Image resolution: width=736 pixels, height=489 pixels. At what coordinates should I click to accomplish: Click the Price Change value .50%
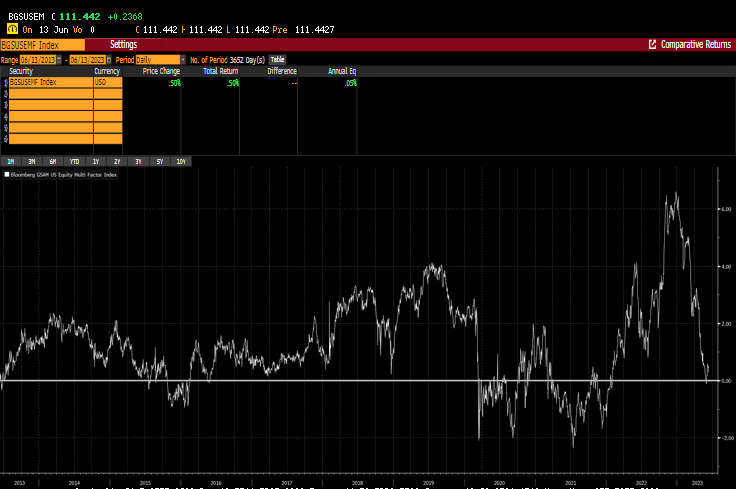(x=175, y=83)
